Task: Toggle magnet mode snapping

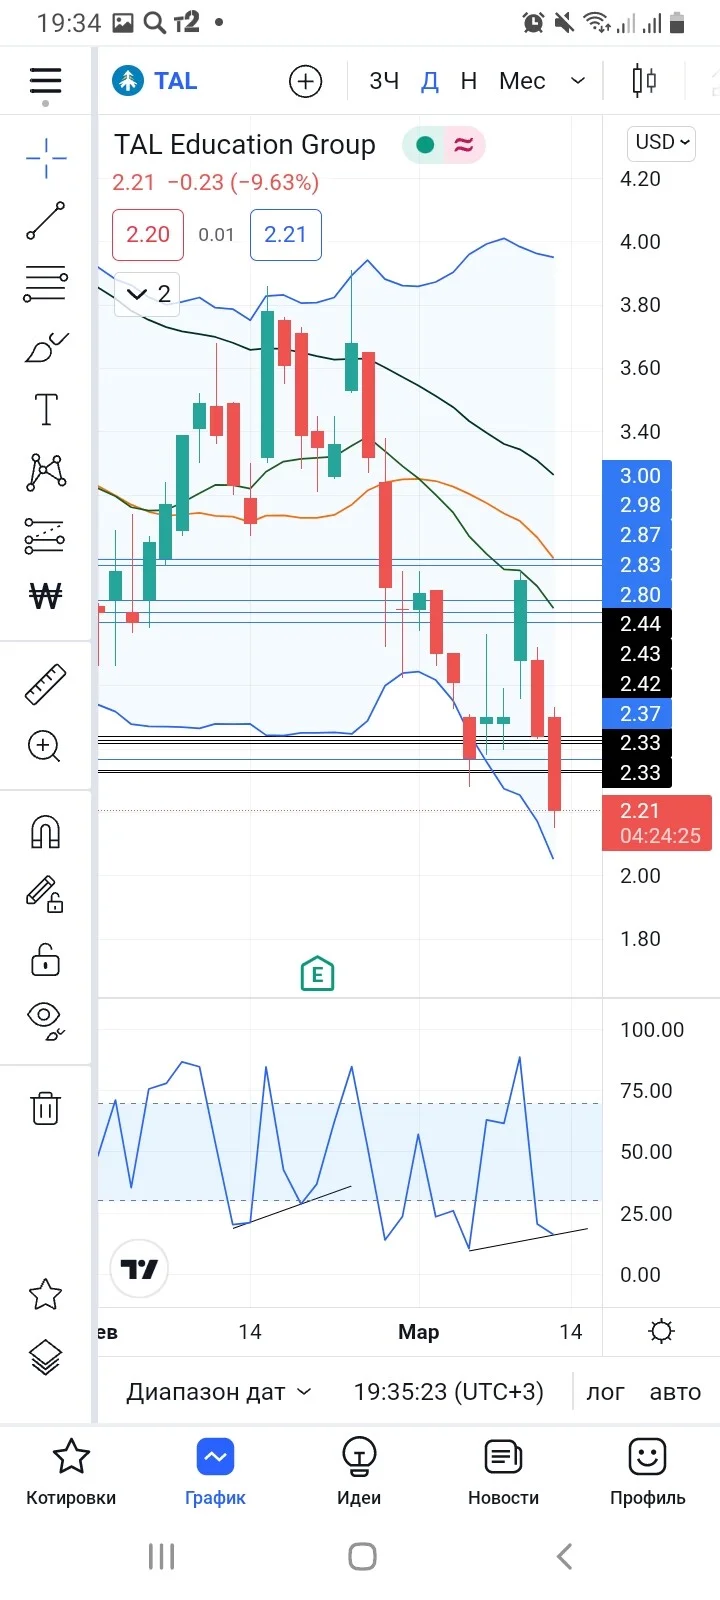Action: click(45, 832)
